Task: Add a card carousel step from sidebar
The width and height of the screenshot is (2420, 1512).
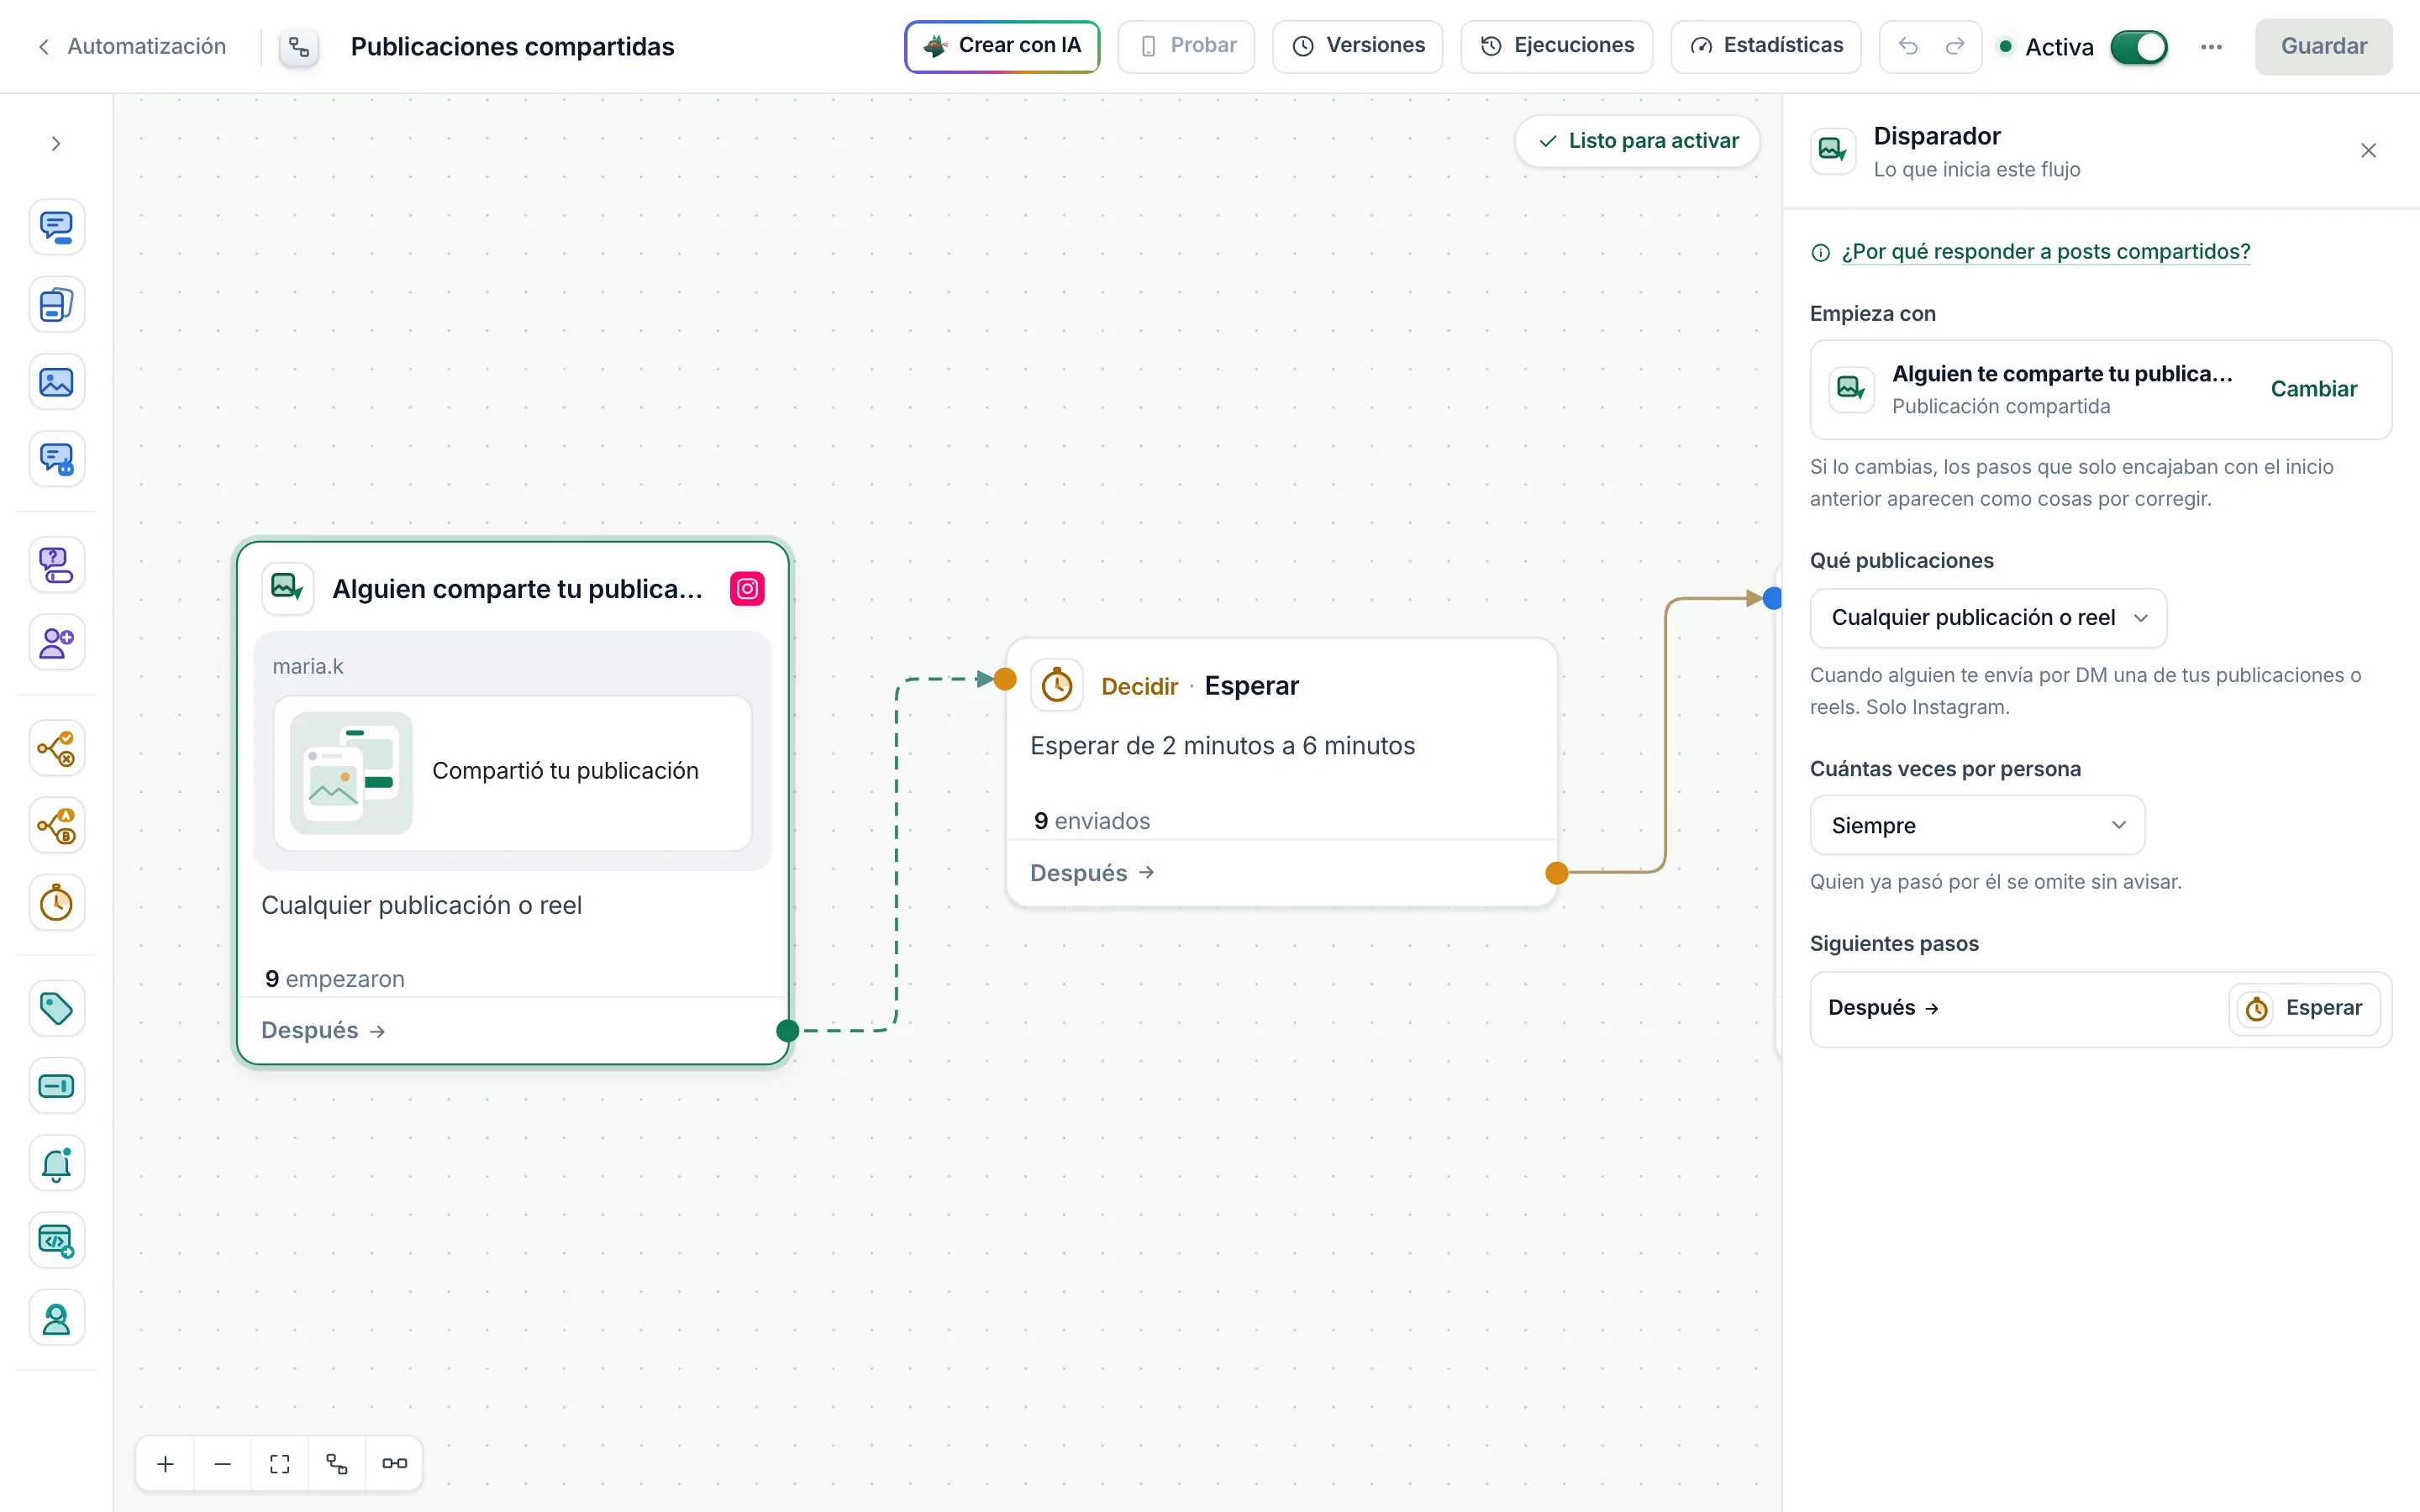Action: coord(56,304)
